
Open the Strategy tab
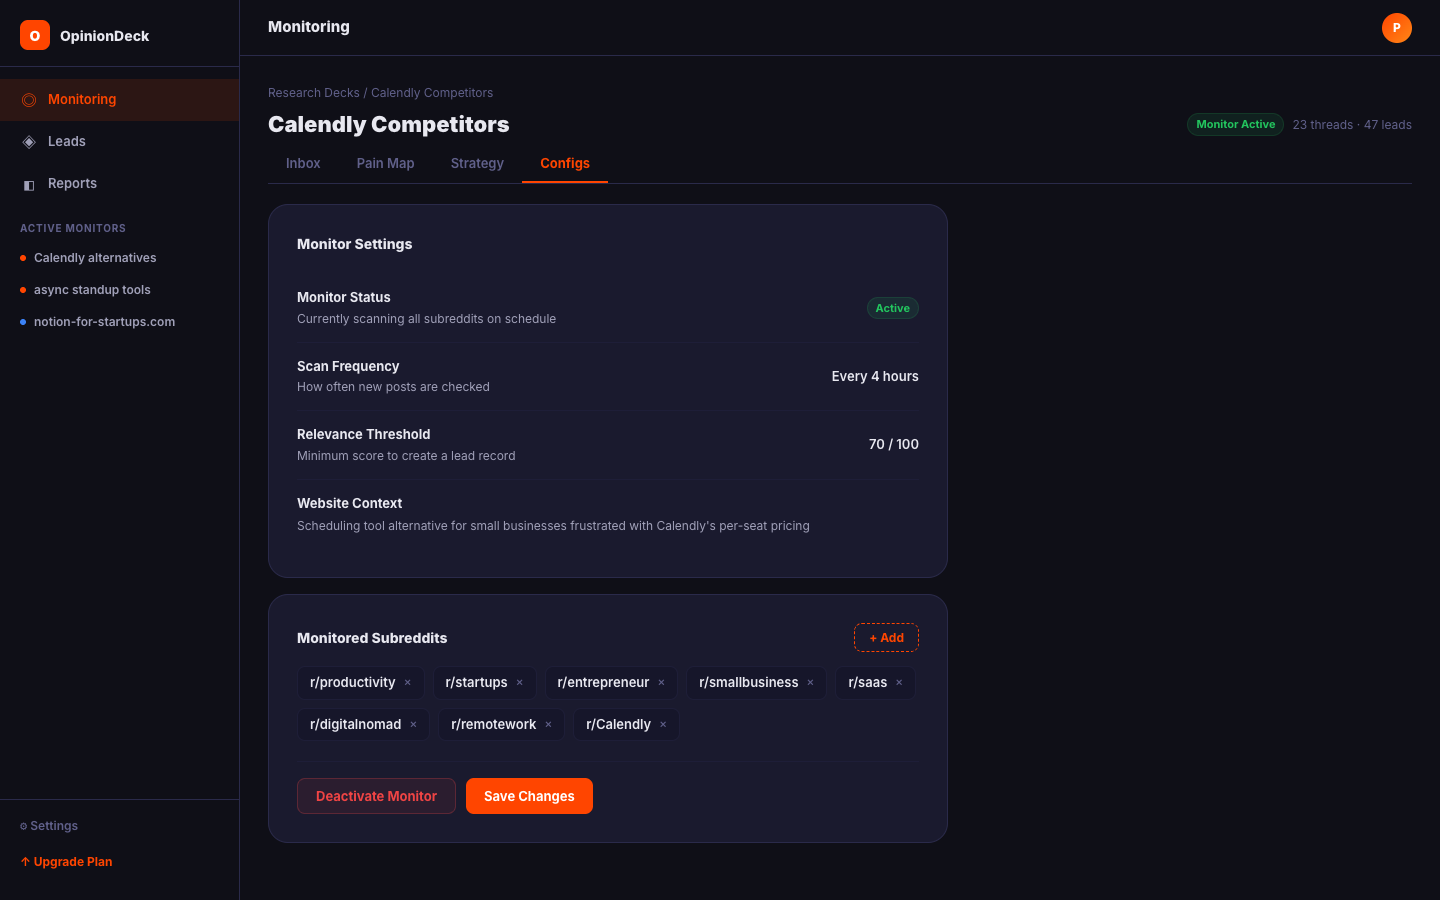click(477, 163)
